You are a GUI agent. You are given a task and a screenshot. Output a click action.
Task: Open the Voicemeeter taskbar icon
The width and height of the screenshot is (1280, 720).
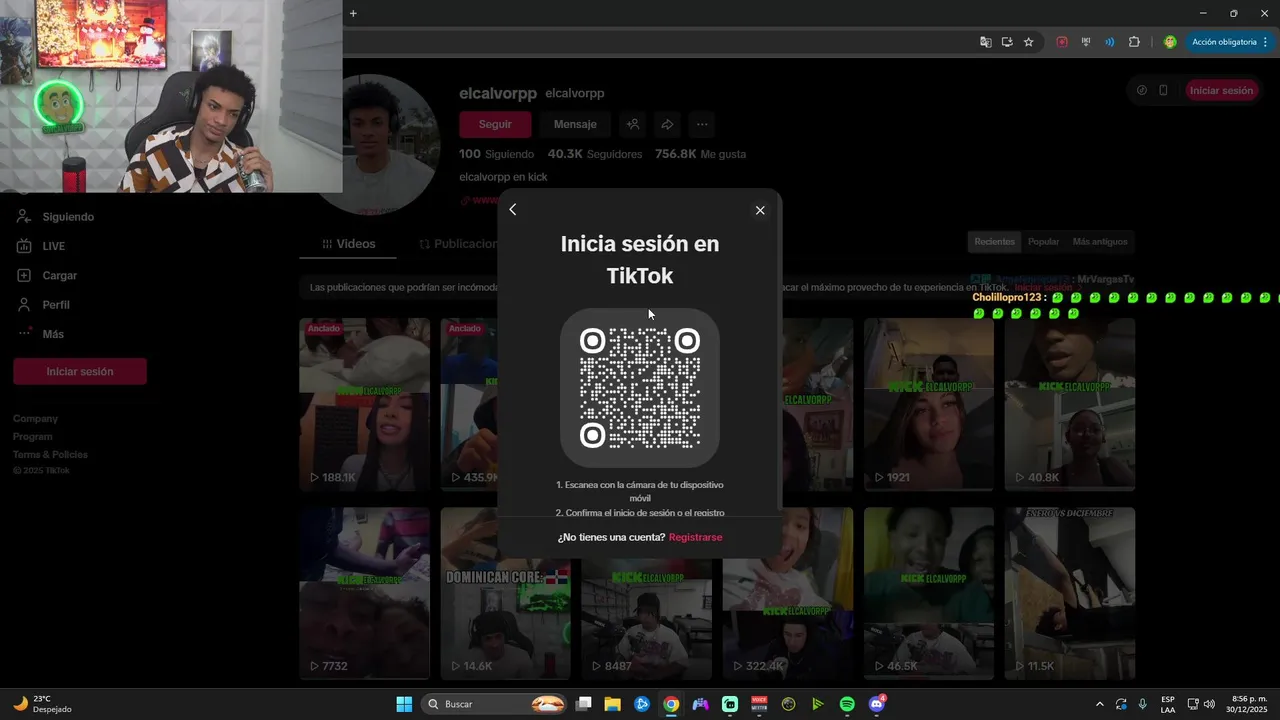[x=759, y=704]
